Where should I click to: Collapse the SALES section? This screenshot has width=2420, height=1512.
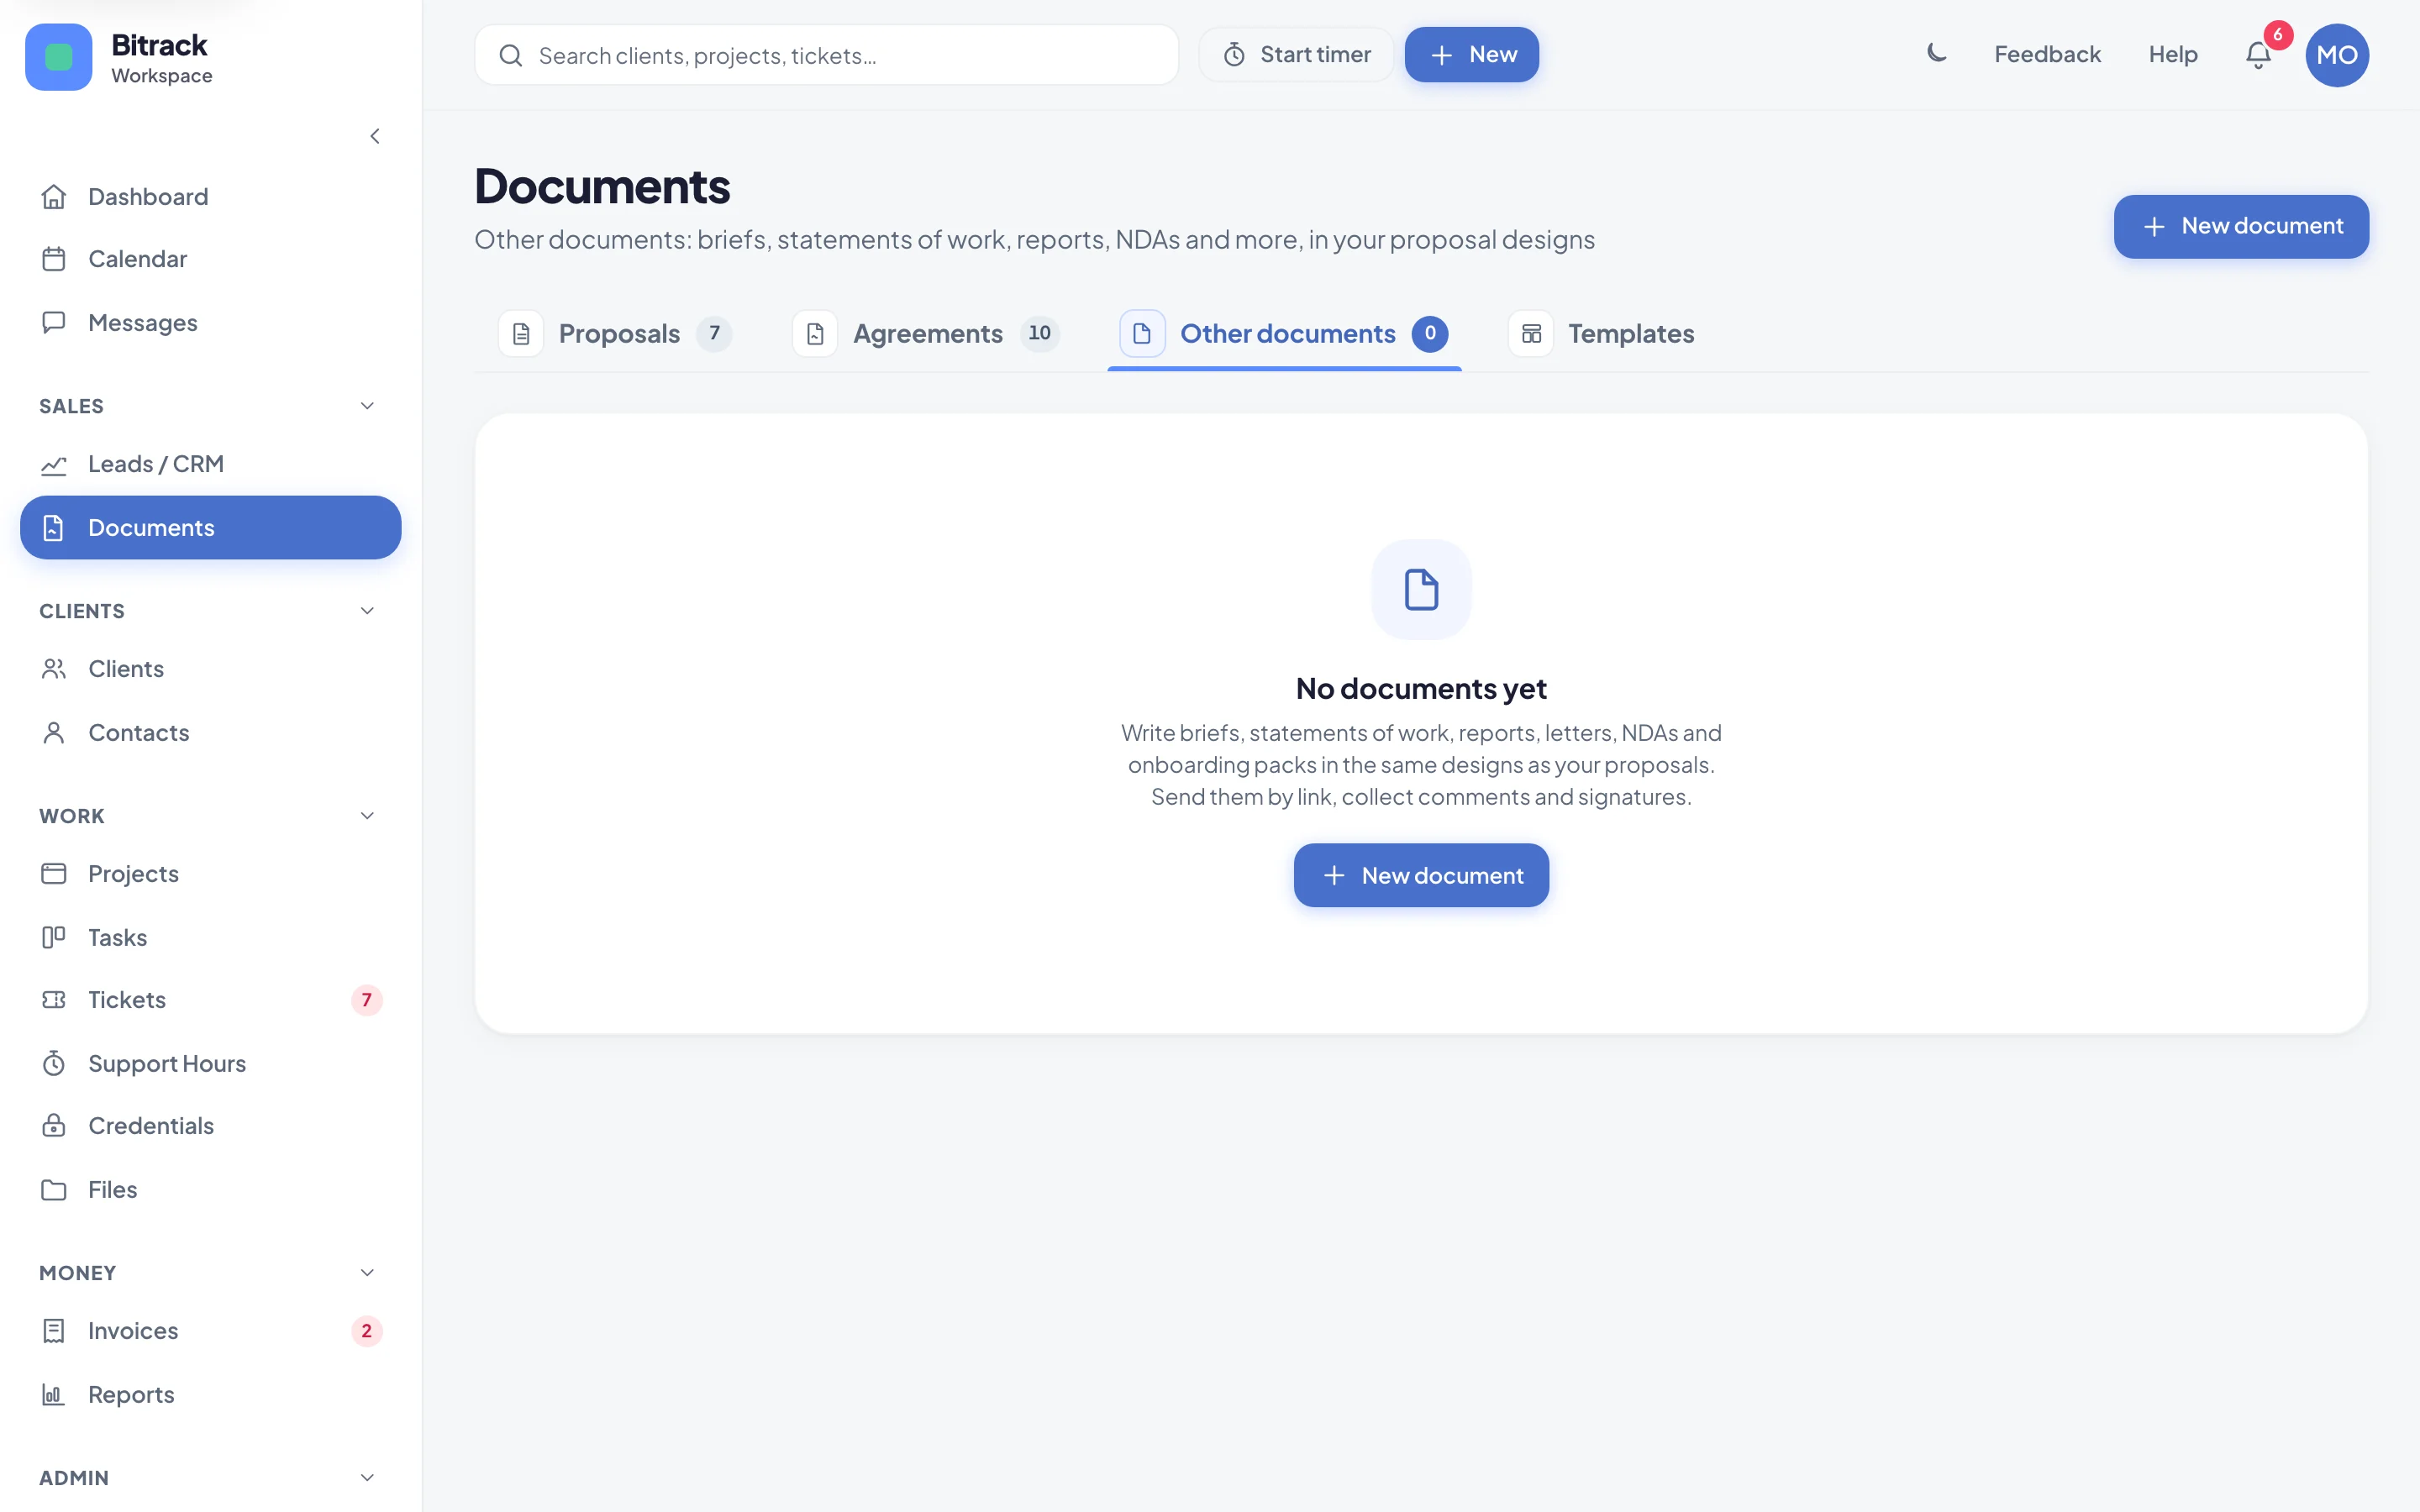click(x=367, y=406)
